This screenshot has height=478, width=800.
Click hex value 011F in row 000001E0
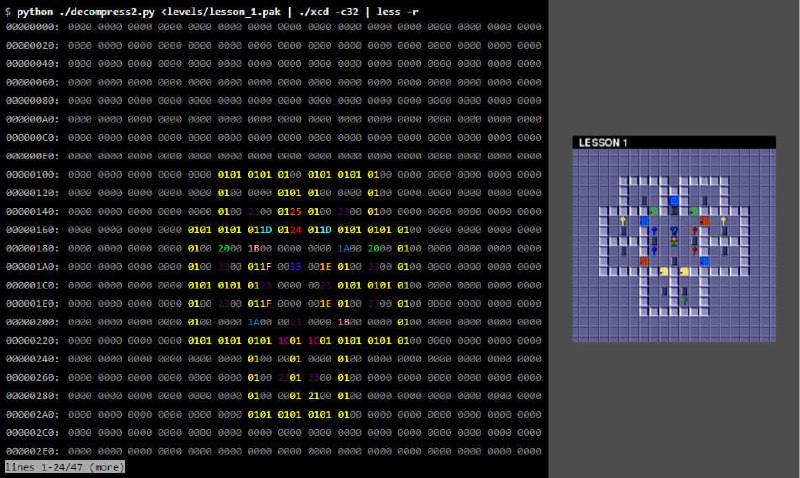260,304
